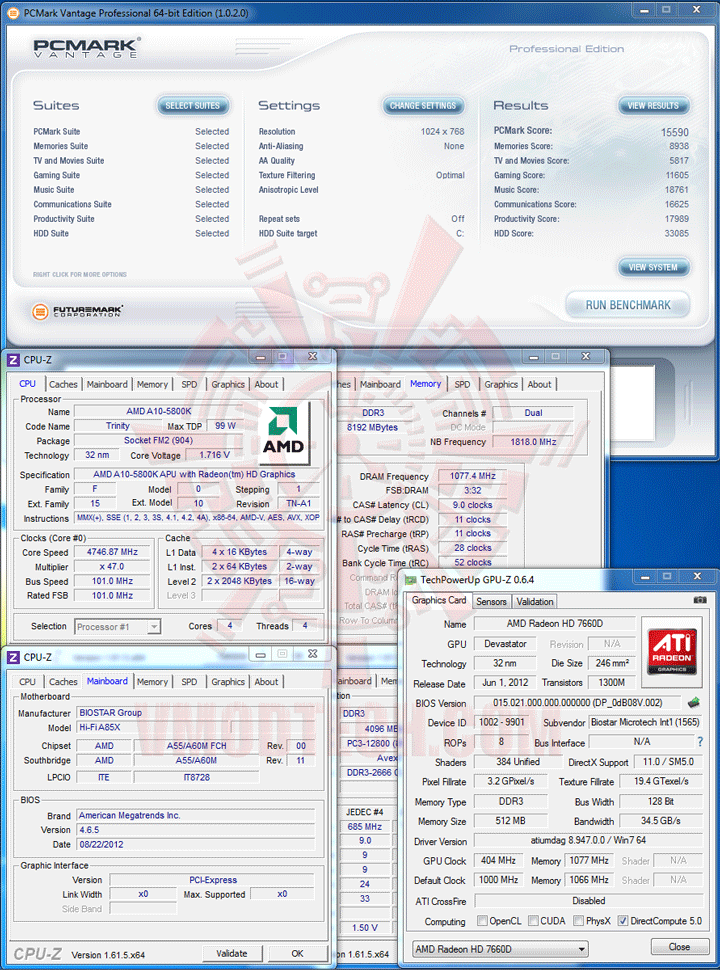720x970 pixels.
Task: Open the Processor #1 selection dropdown
Action: 118,627
